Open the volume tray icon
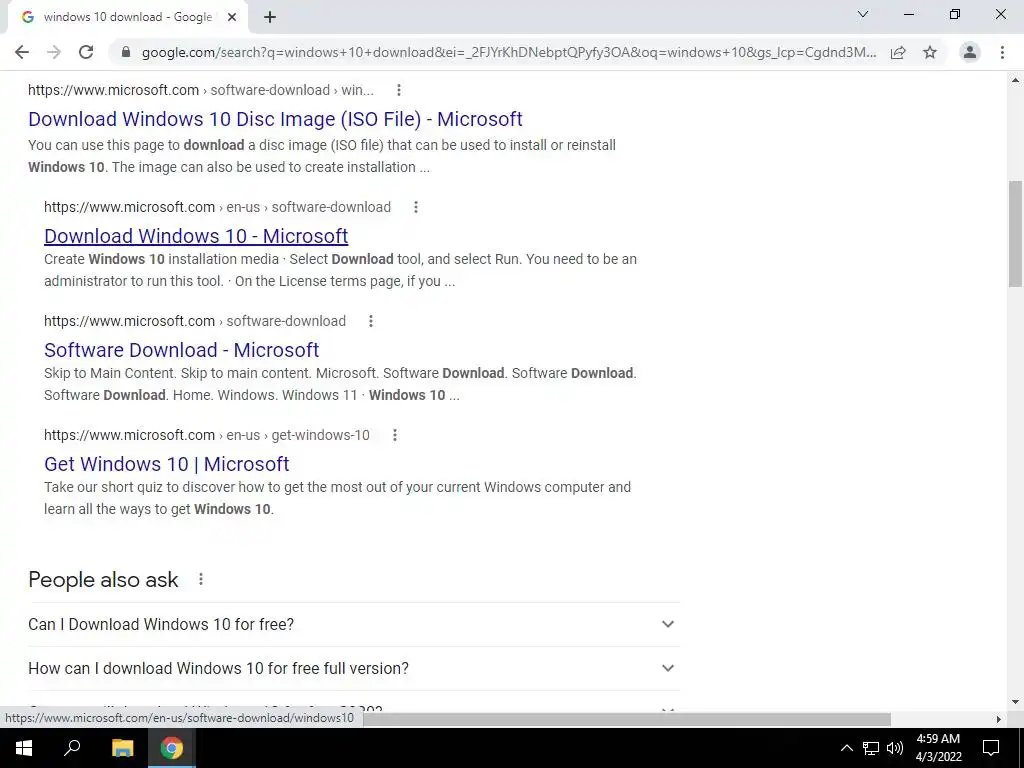 click(x=895, y=748)
